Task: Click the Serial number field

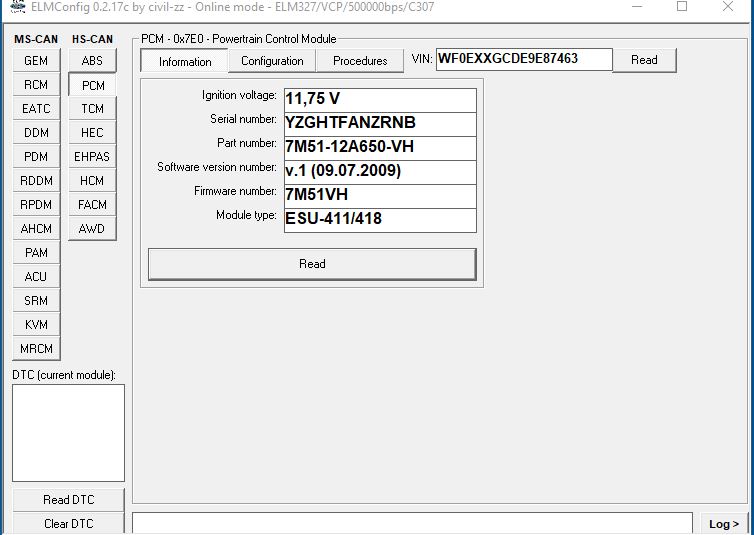Action: click(379, 123)
